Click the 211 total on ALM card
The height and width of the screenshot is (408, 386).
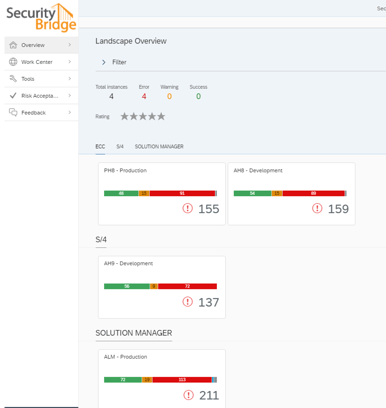tap(209, 395)
